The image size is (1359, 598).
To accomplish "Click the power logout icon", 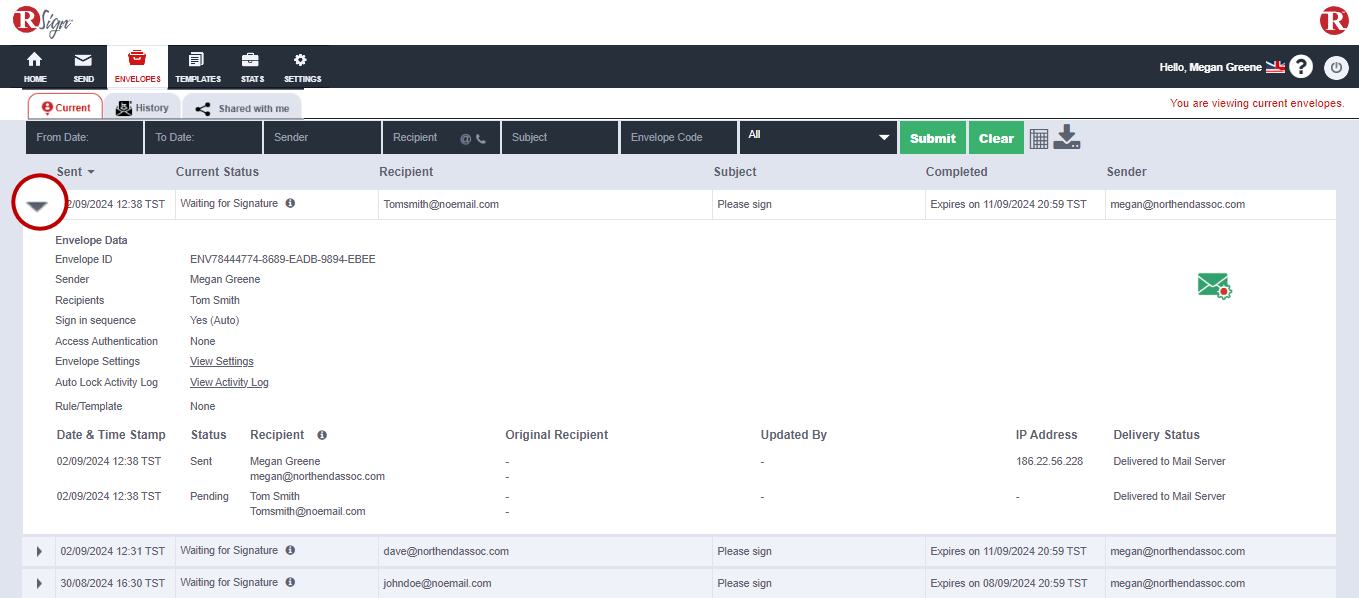I will point(1336,68).
